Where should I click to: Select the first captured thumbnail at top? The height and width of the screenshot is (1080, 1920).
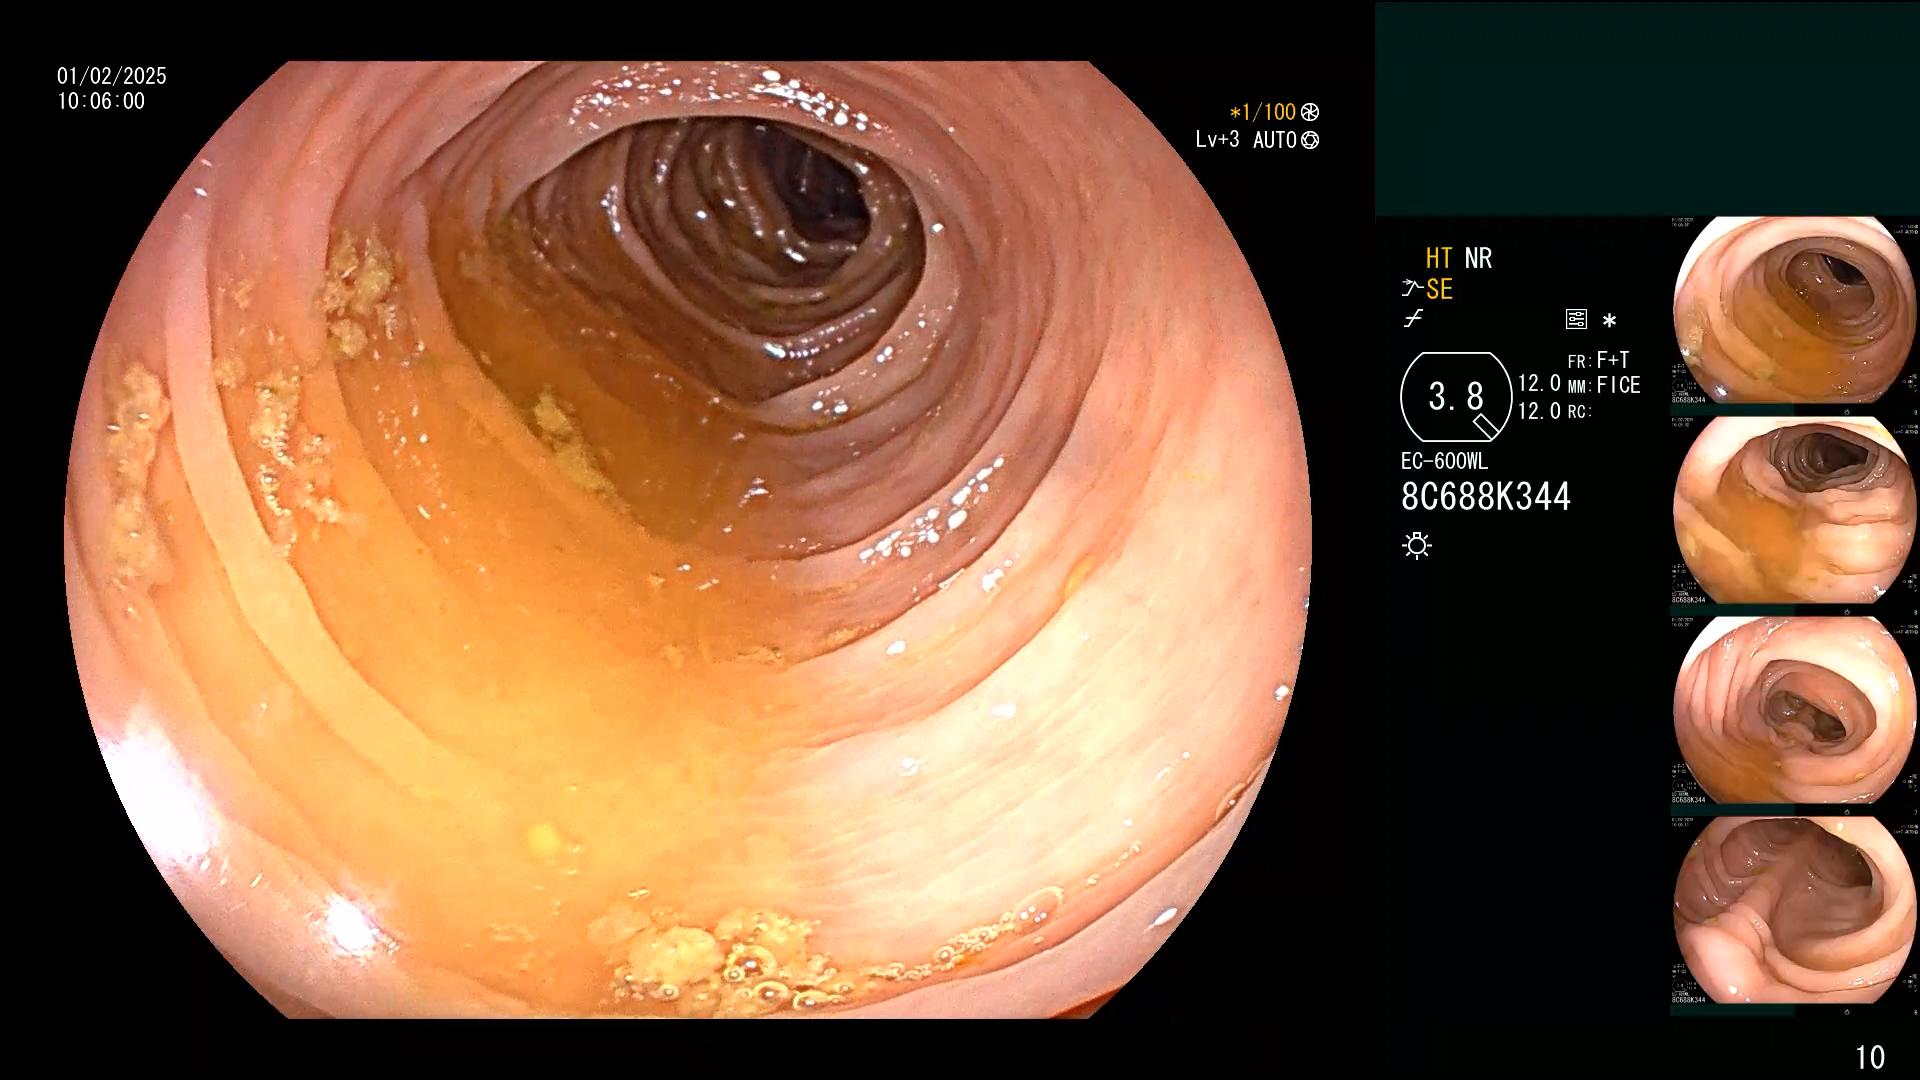[x=1795, y=310]
